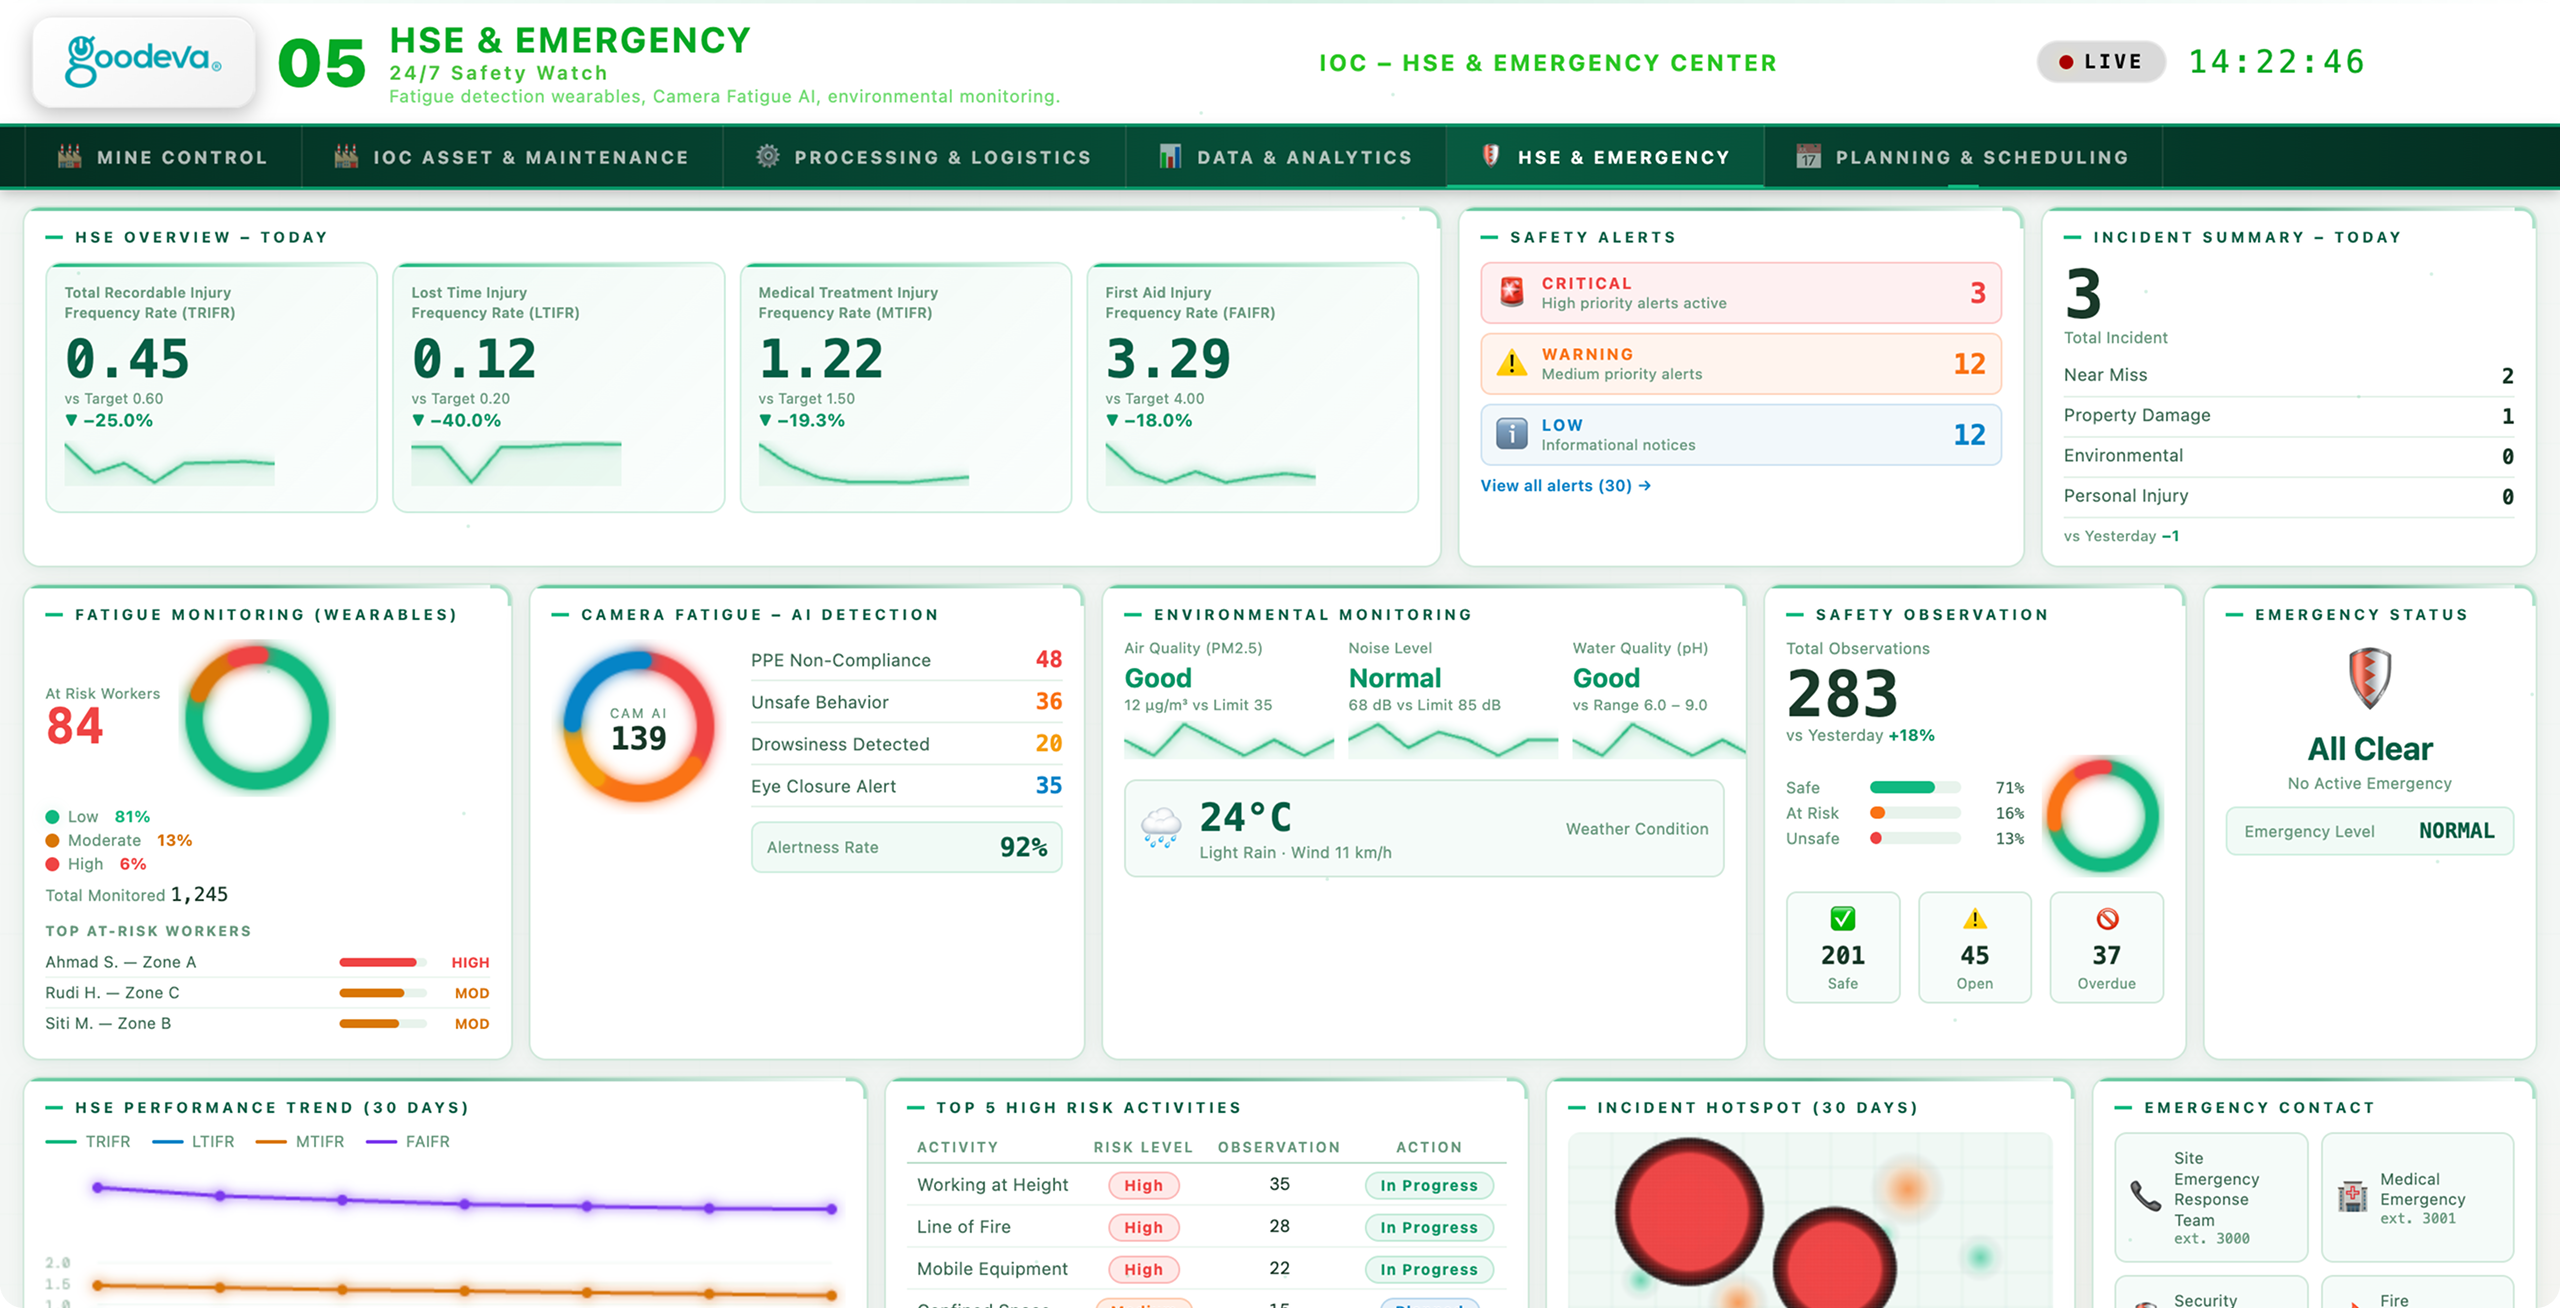Screen dimensions: 2560x1308
Task: Click the Site Emergency Response Team card
Action: tap(2211, 1197)
